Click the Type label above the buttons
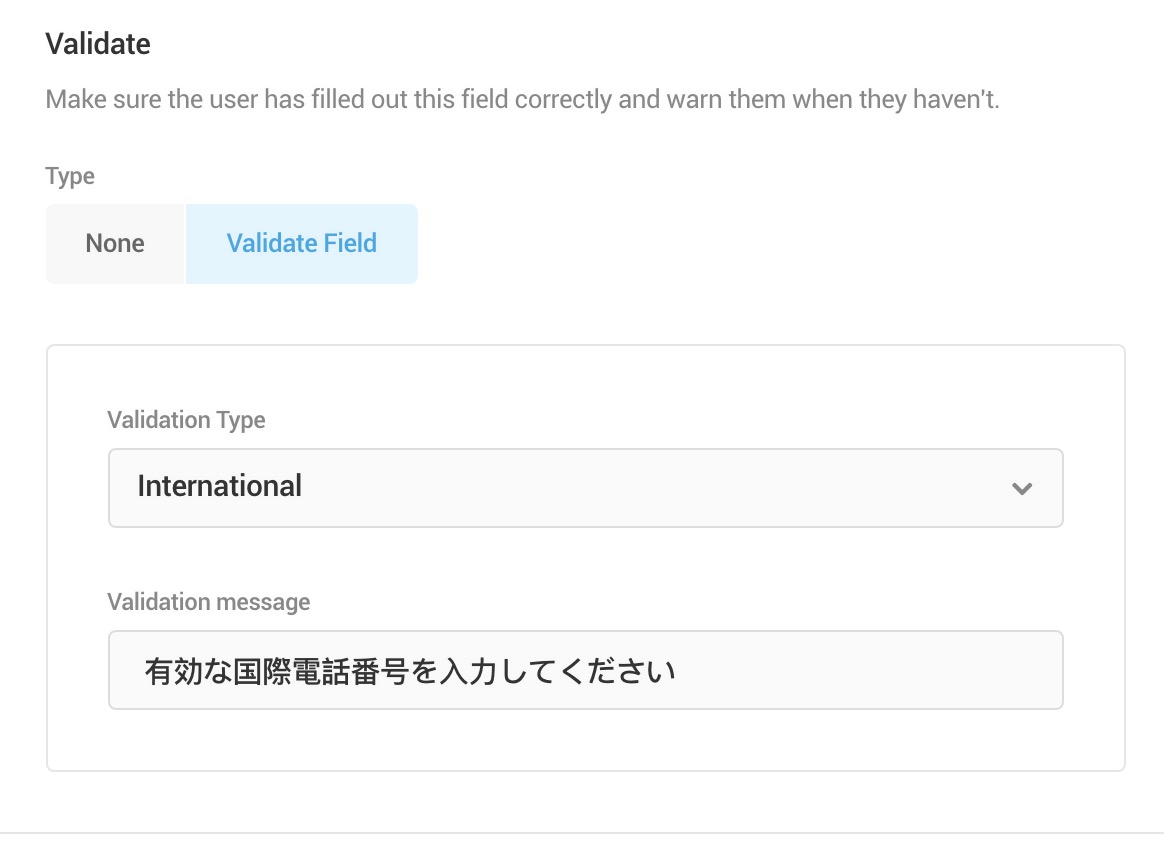This screenshot has height=862, width=1164. (70, 177)
